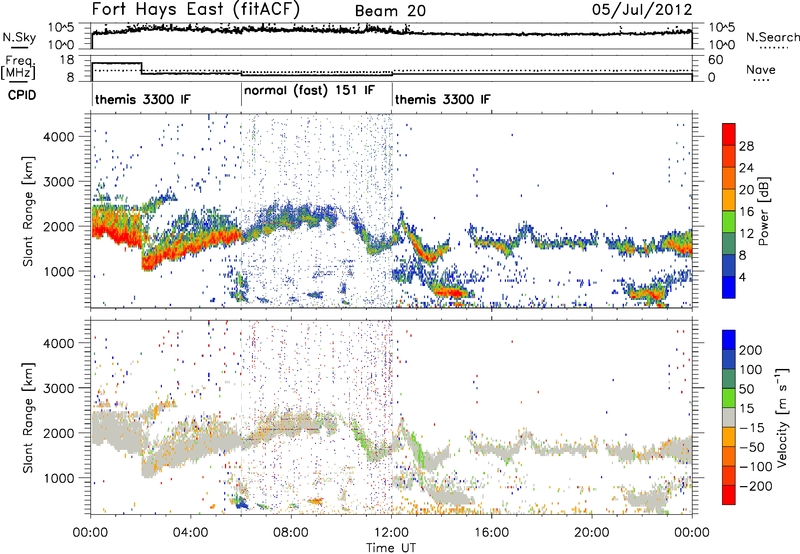
Task: Click the '08:00' time axis tick label
Action: 291,533
